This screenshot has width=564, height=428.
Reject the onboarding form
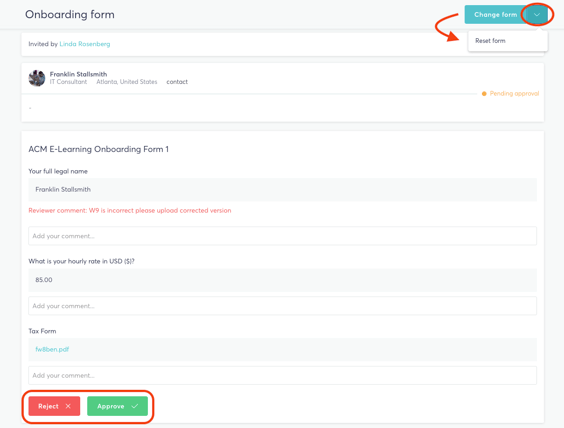(x=54, y=406)
